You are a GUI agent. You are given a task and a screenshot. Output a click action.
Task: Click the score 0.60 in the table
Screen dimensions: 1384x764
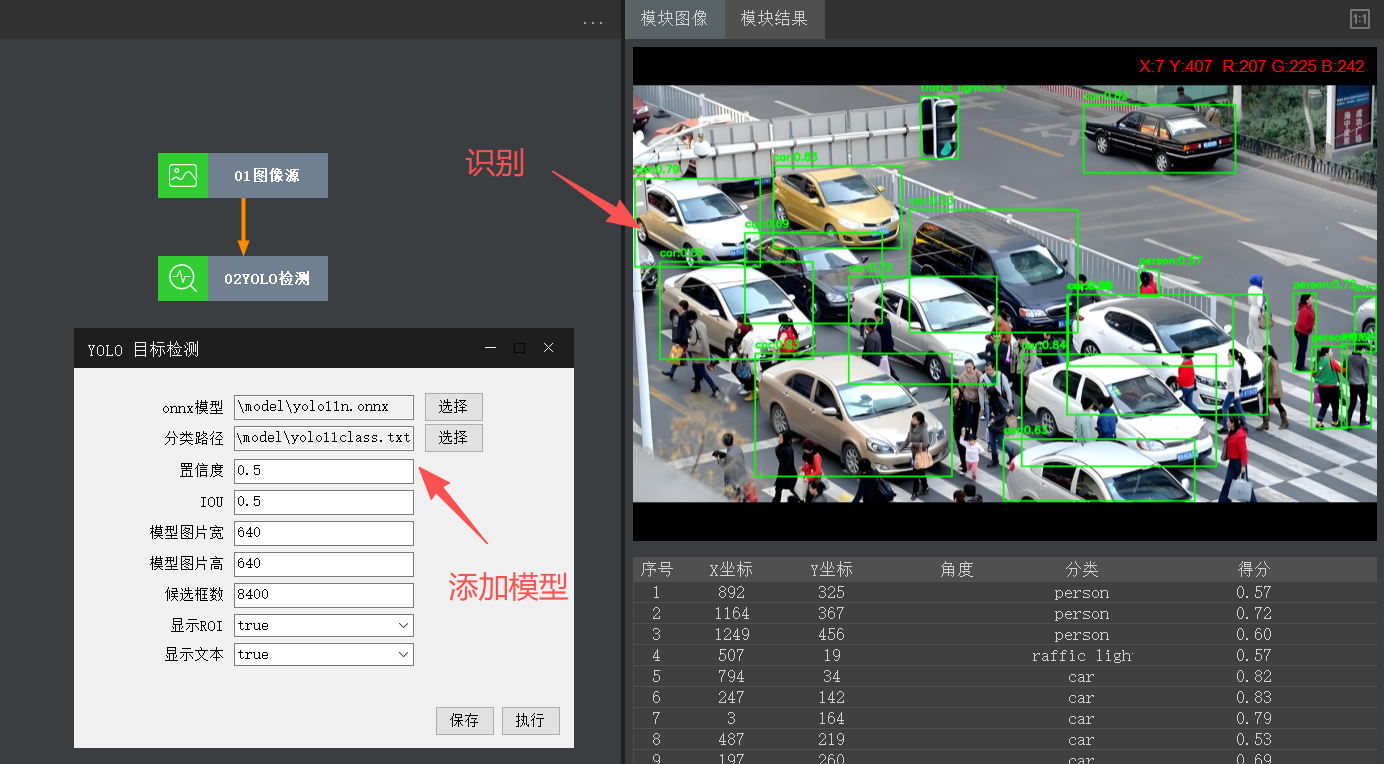coord(1254,634)
